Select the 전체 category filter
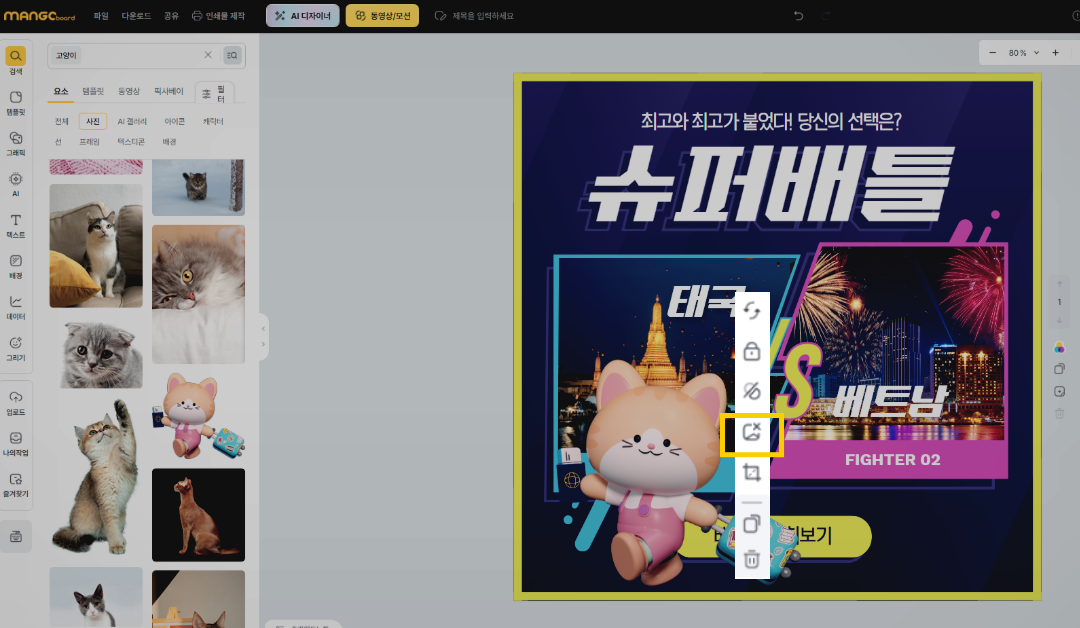This screenshot has height=628, width=1080. (x=62, y=121)
